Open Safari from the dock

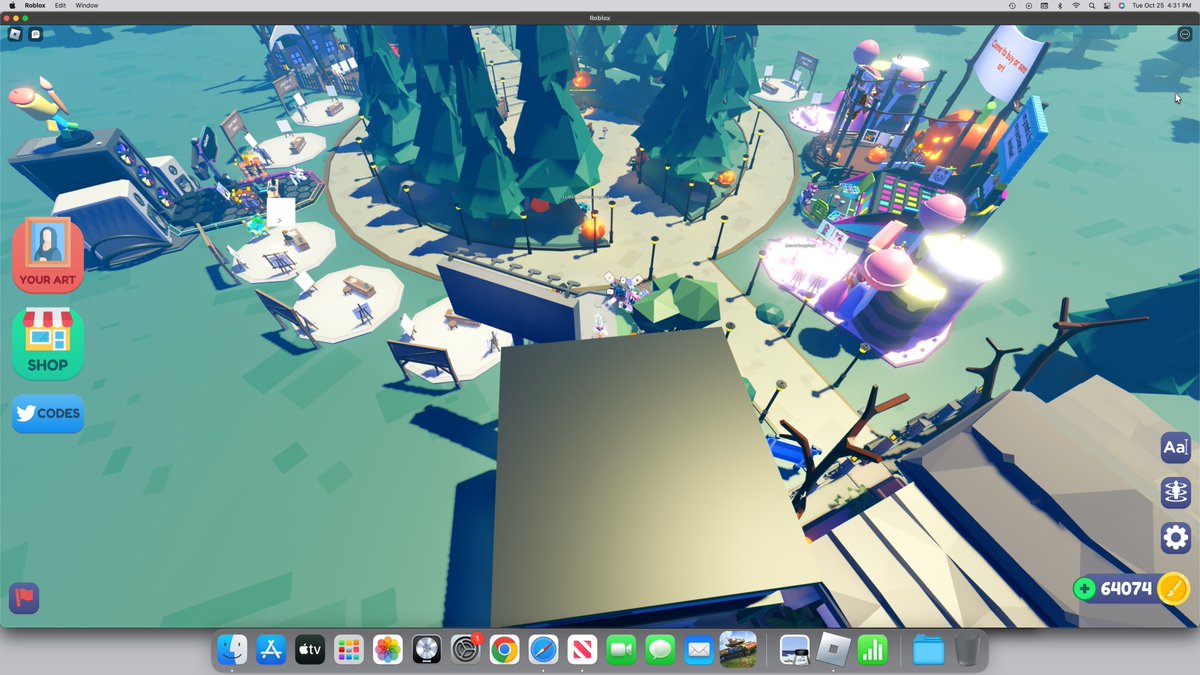point(544,650)
